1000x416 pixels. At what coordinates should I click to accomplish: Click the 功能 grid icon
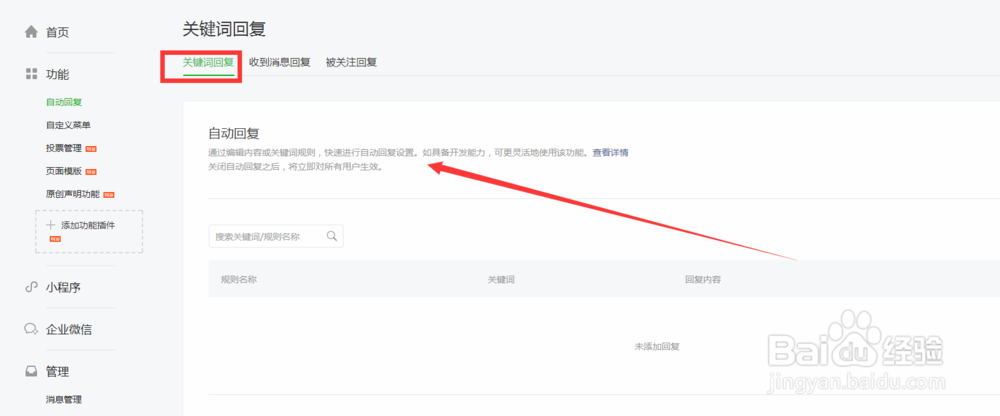point(31,74)
